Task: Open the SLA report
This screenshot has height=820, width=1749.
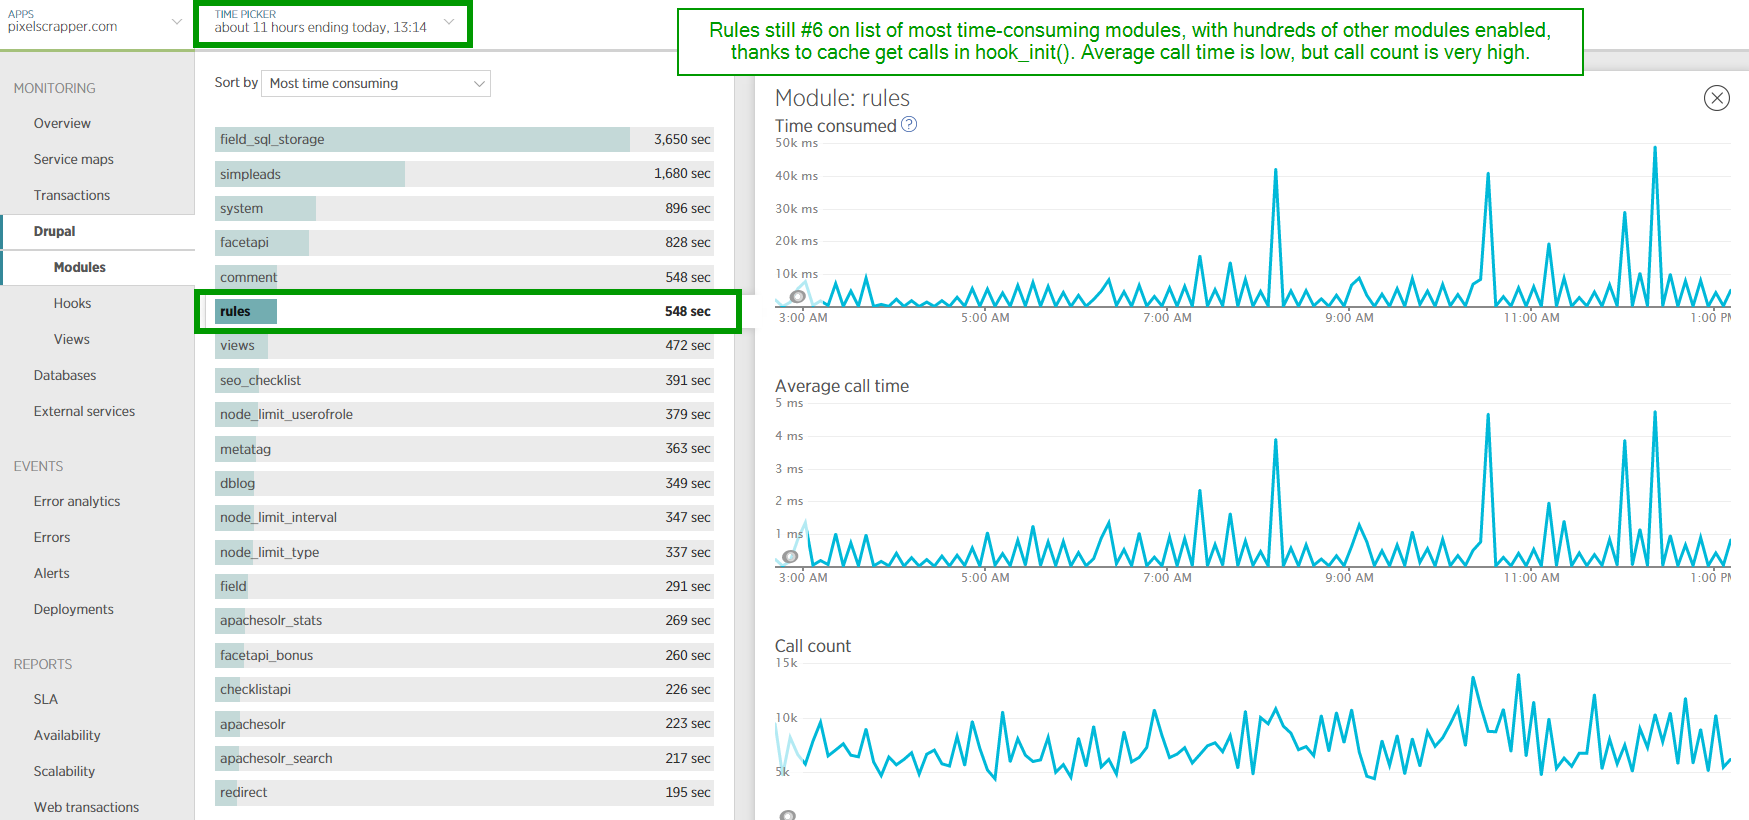Action: pos(46,699)
